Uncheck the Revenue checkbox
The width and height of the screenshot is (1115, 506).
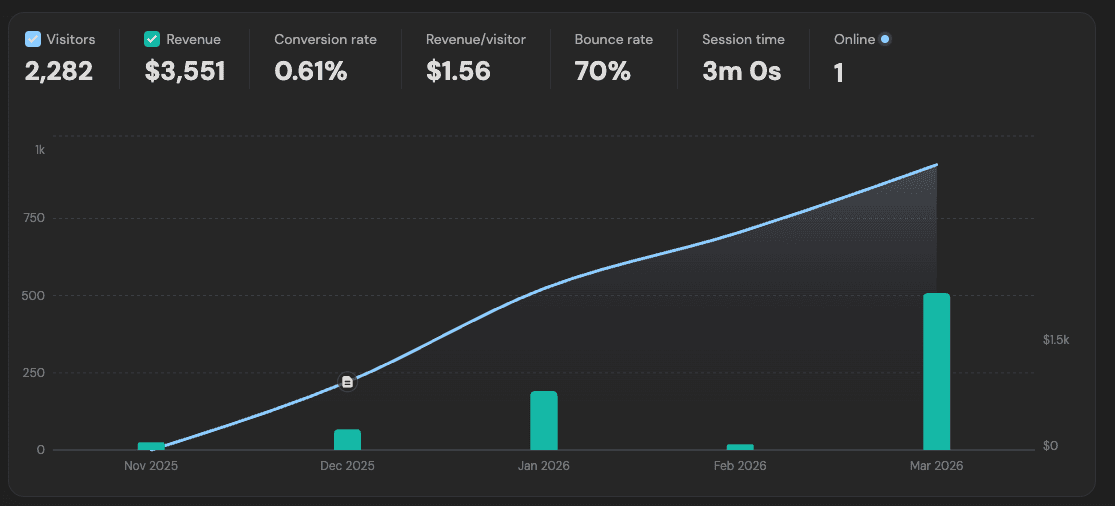(152, 39)
